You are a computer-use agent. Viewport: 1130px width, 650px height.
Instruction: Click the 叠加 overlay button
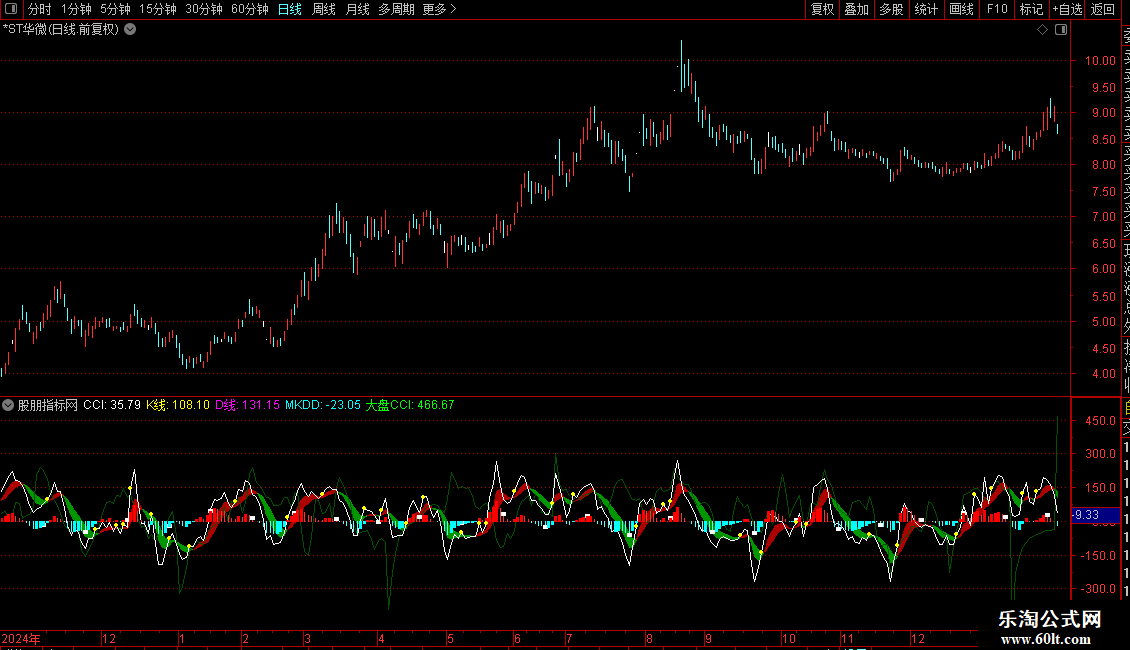pyautogui.click(x=857, y=9)
